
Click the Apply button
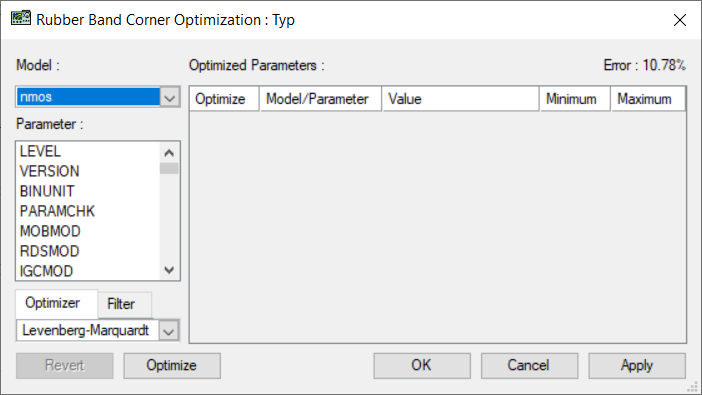(x=637, y=365)
